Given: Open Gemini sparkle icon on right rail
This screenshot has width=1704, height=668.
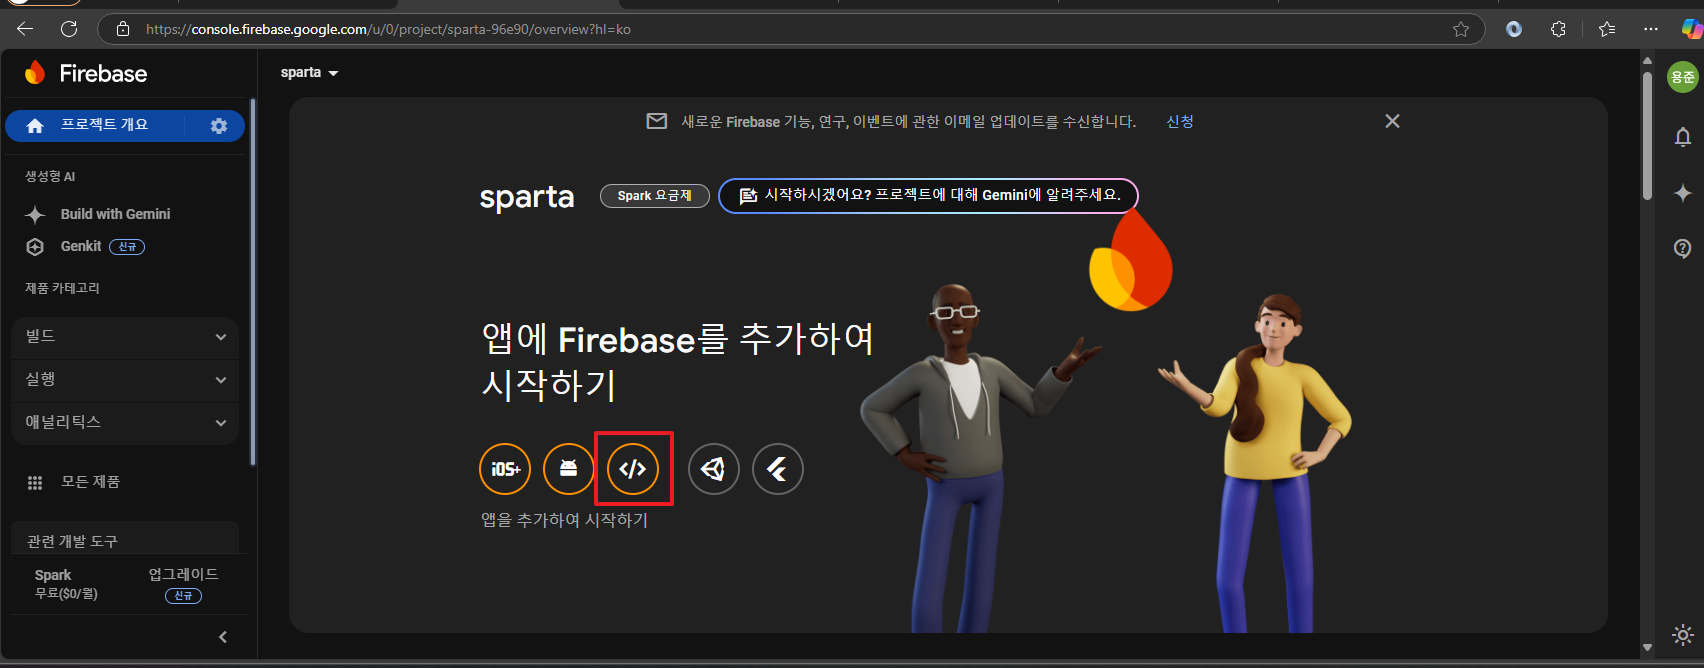Looking at the screenshot, I should click(x=1683, y=193).
